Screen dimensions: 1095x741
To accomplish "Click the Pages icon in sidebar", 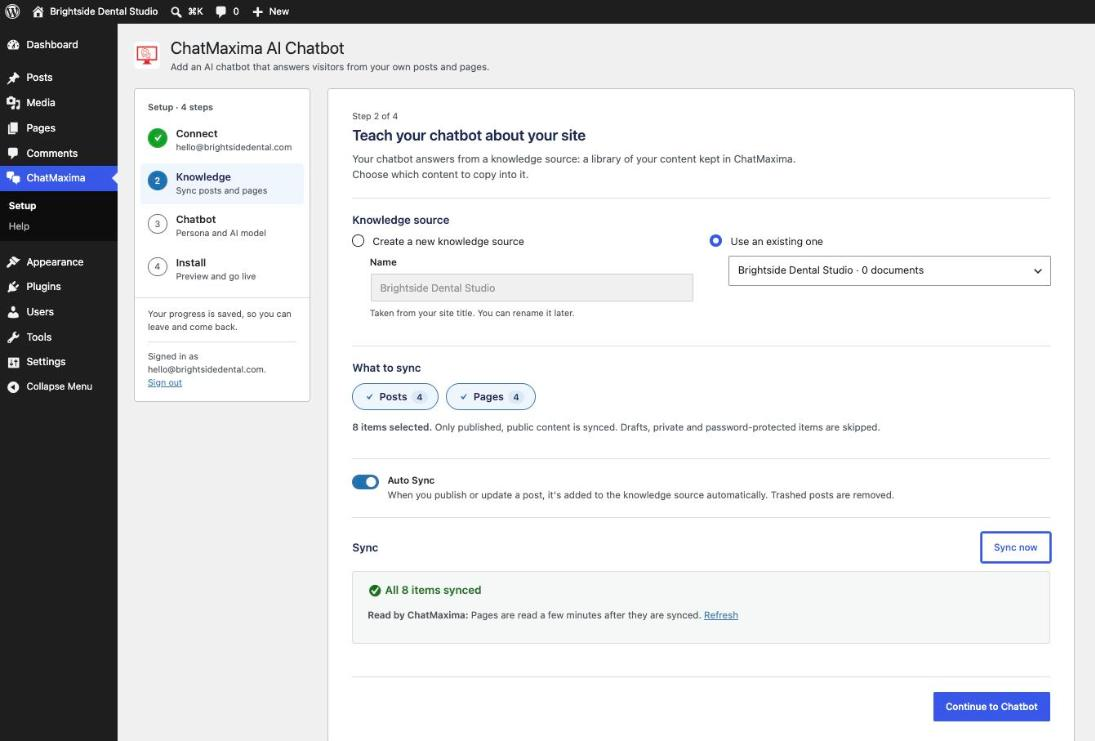I will click(13, 129).
